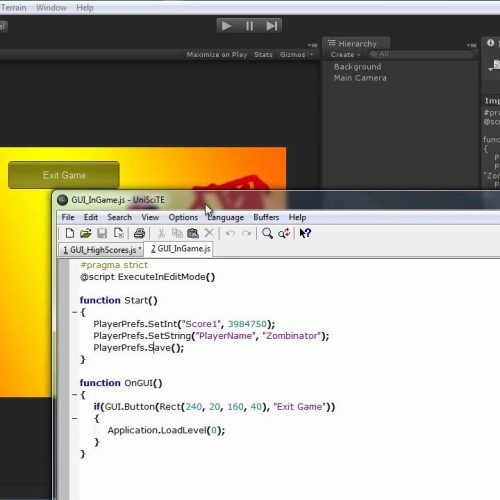Toggle the Stats overlay
This screenshot has height=500, width=500.
click(x=263, y=55)
